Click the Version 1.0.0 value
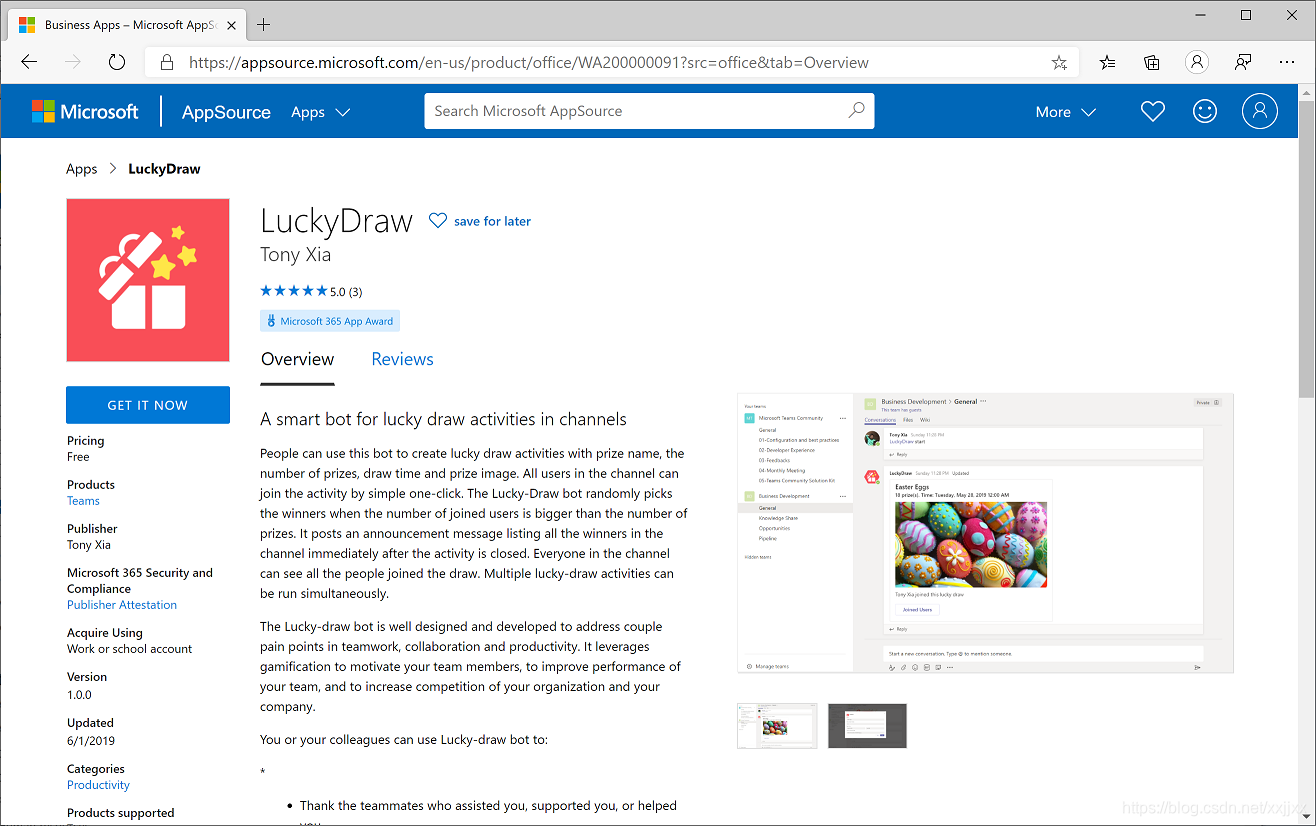The image size is (1316, 826). point(79,694)
